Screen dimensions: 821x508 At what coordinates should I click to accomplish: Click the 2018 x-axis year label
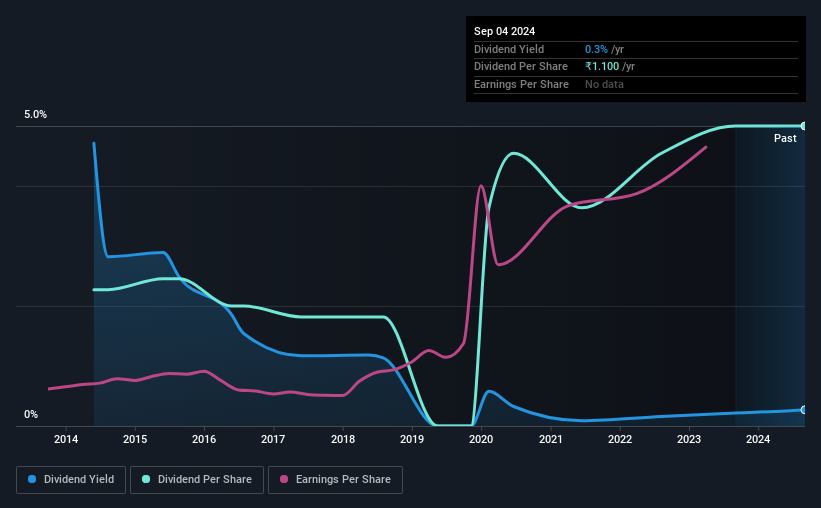click(343, 439)
